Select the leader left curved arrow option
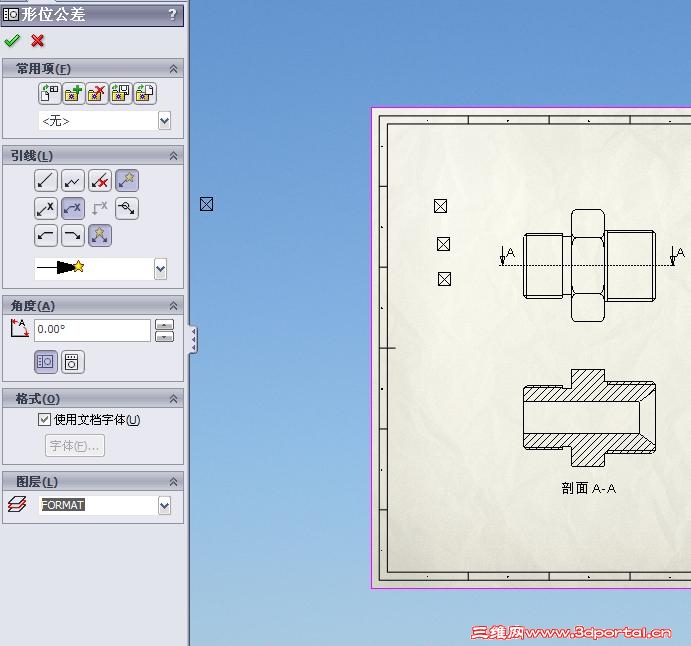 click(x=45, y=235)
